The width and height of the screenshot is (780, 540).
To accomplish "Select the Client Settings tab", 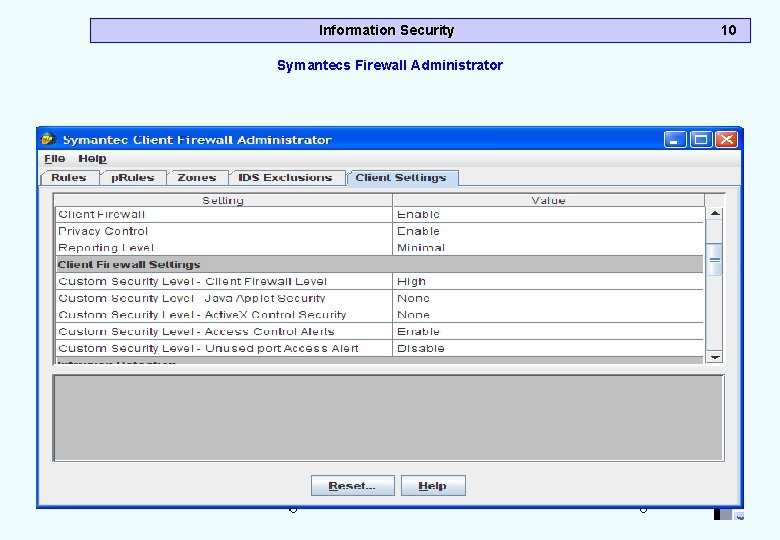I will (x=401, y=178).
